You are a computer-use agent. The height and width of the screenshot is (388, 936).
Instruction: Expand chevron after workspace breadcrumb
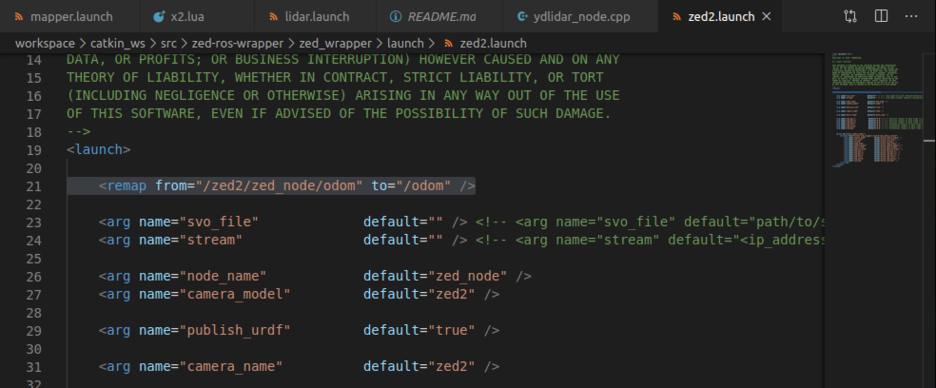pyautogui.click(x=82, y=44)
